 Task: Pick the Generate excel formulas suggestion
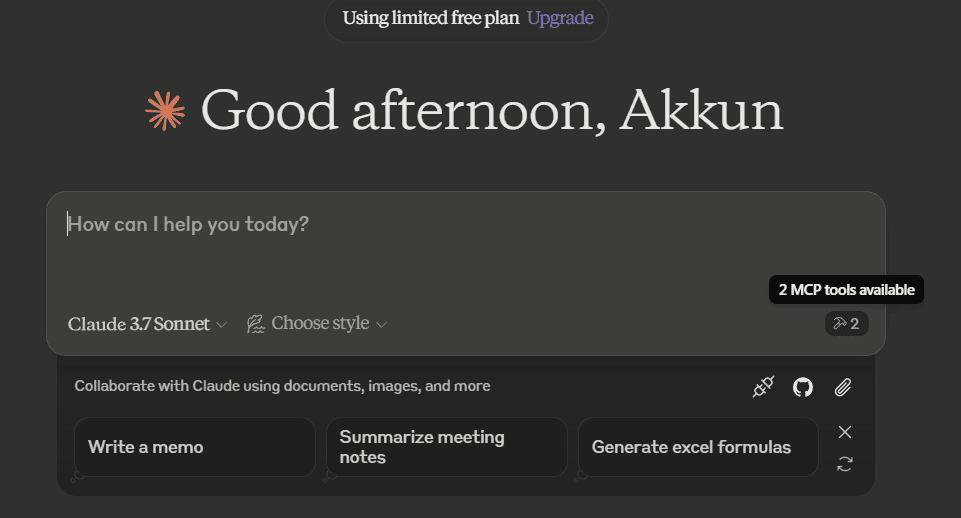[x=698, y=447]
